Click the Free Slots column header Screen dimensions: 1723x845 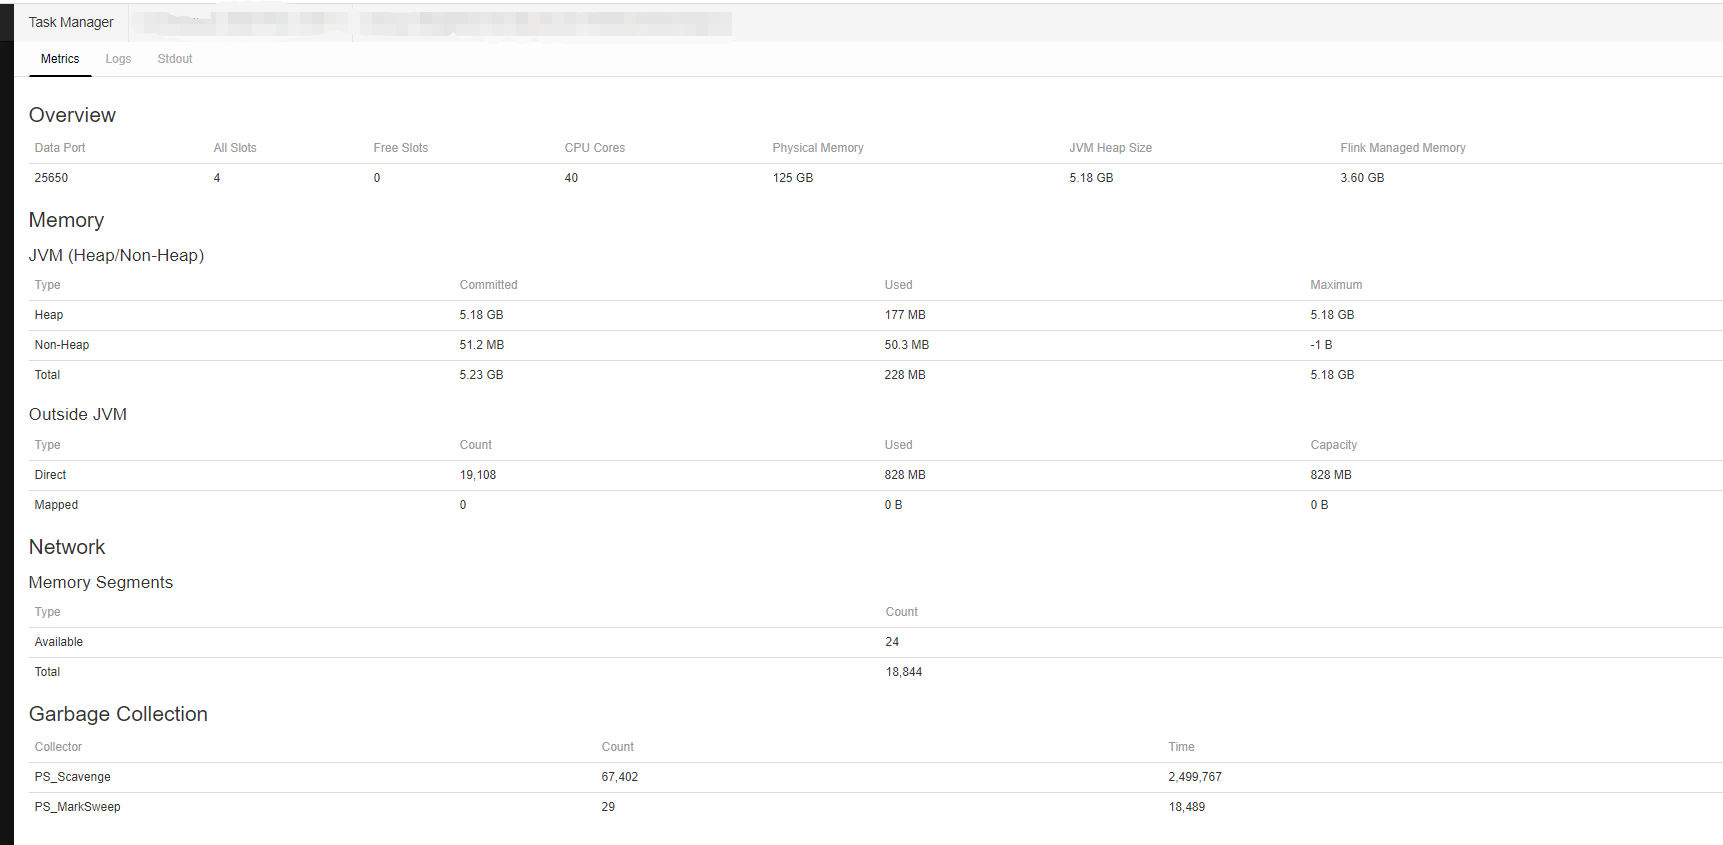click(401, 148)
